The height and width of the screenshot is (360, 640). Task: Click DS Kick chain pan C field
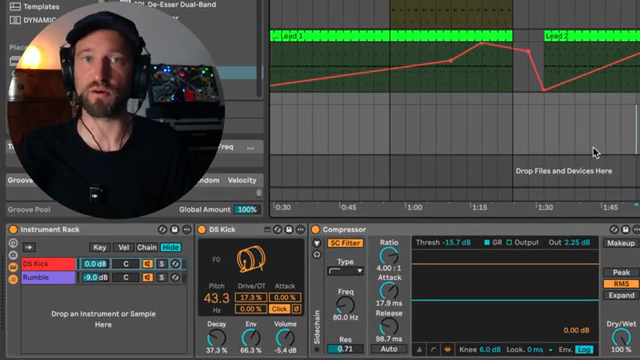point(126,264)
